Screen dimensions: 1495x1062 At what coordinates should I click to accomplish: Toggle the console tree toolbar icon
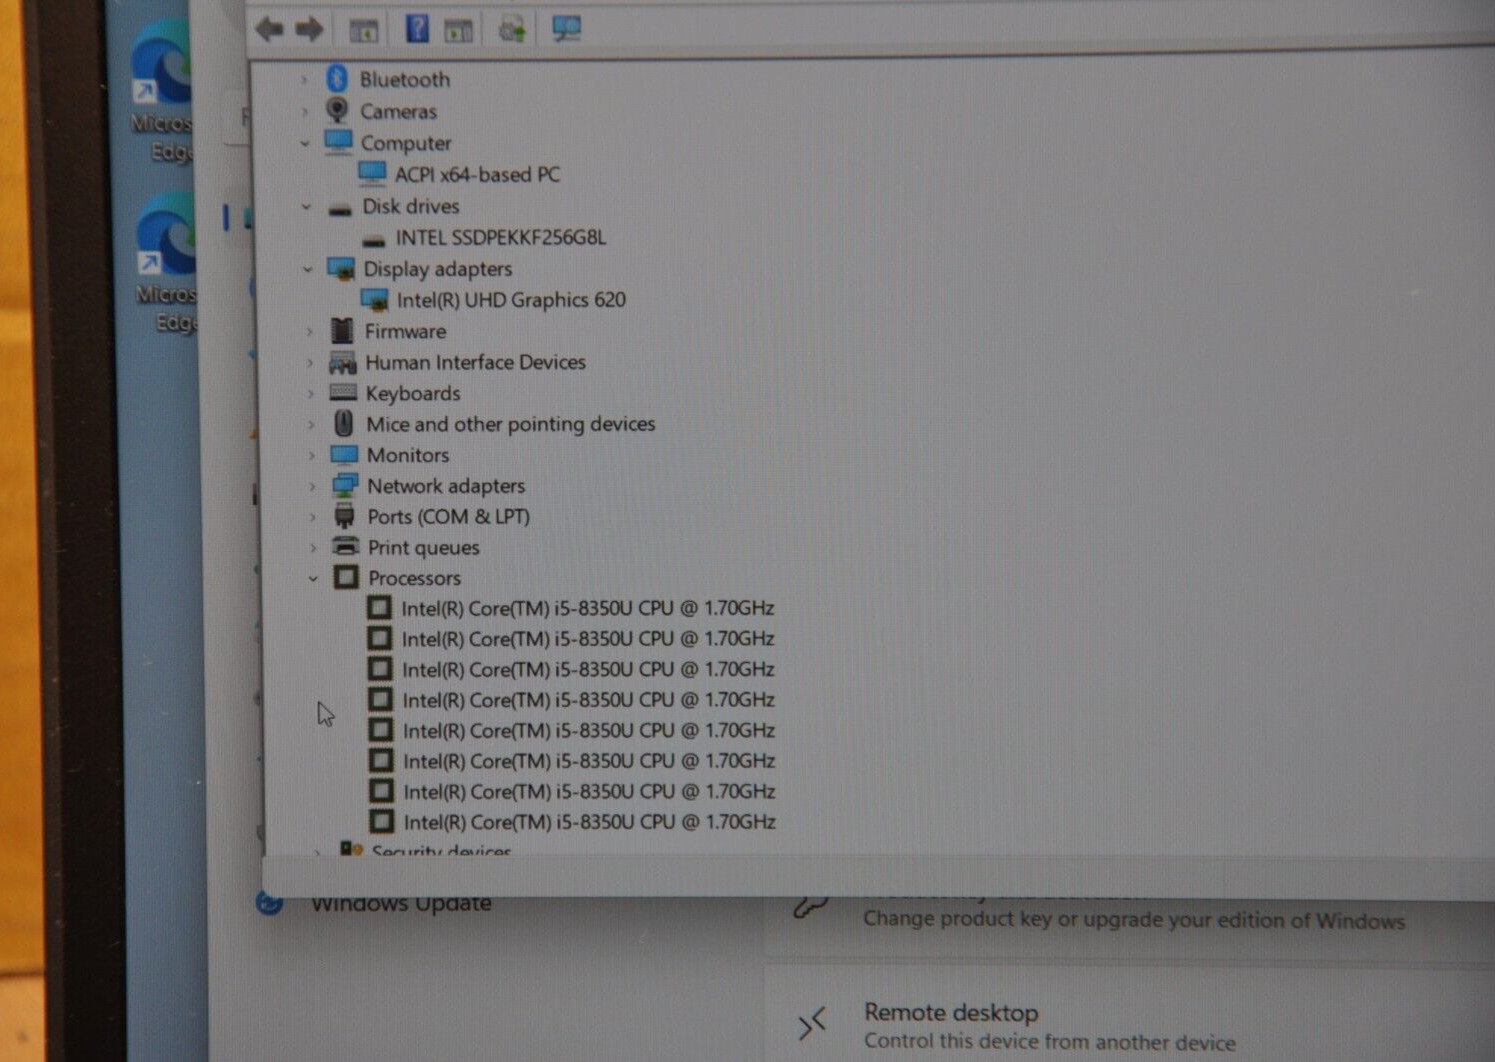point(364,30)
